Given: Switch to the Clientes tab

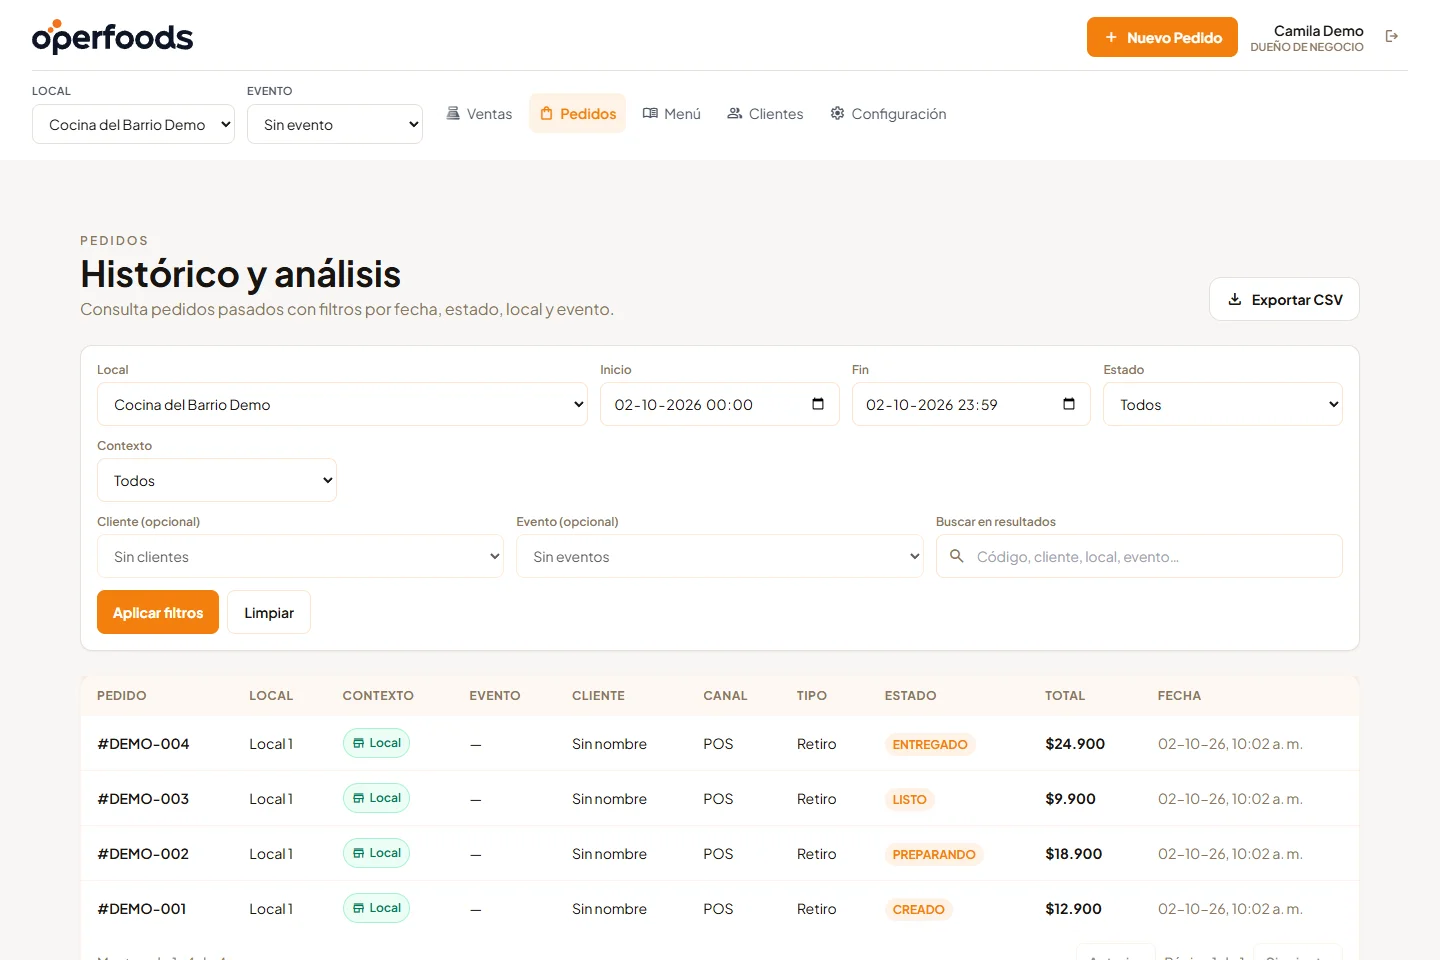Looking at the screenshot, I should (x=765, y=114).
